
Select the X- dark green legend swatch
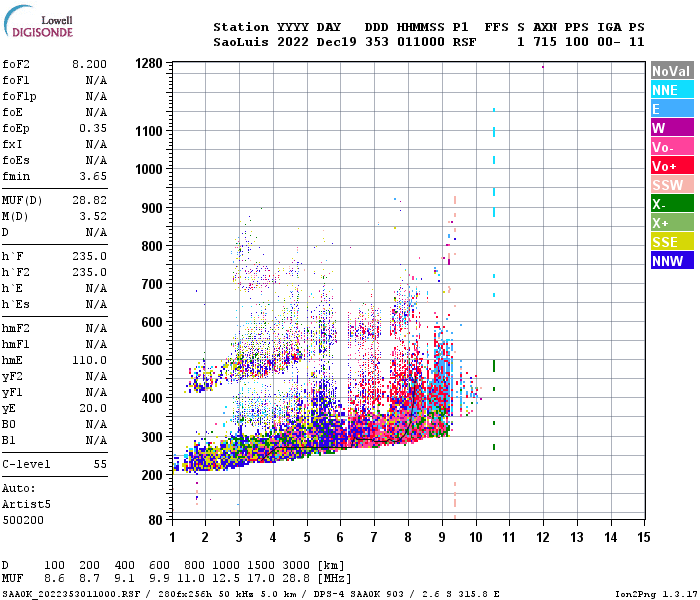click(672, 204)
